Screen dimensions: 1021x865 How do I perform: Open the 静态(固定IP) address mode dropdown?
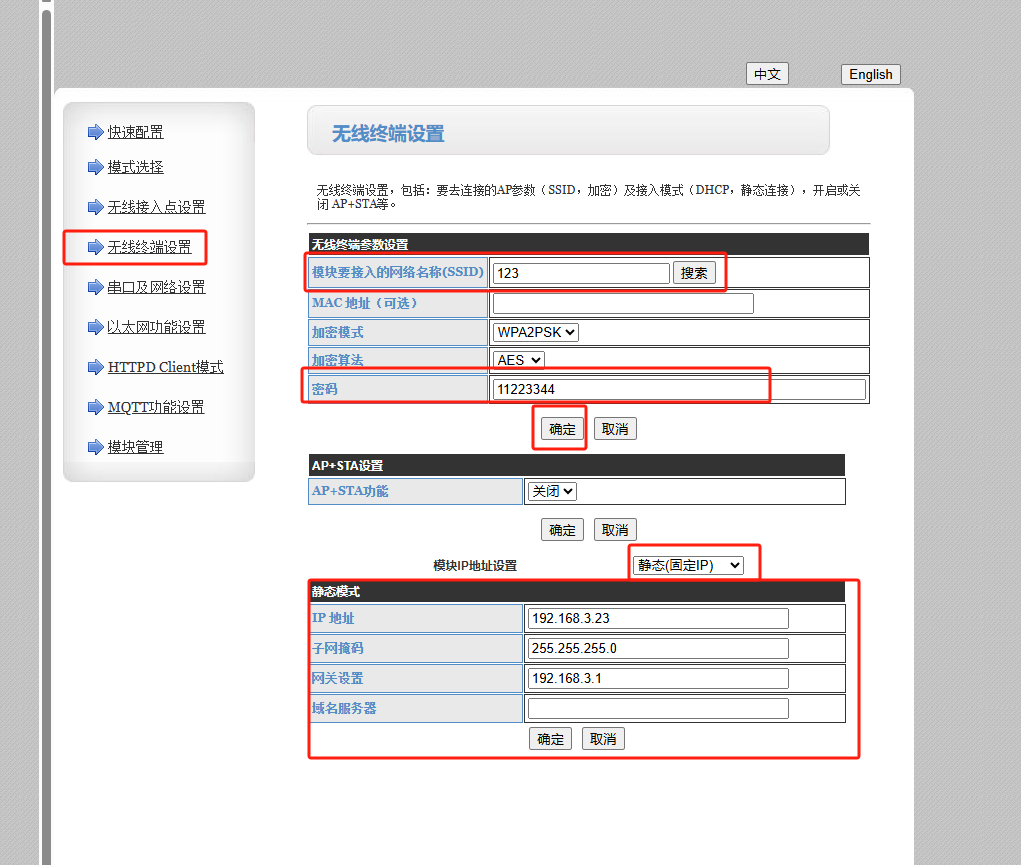688,565
